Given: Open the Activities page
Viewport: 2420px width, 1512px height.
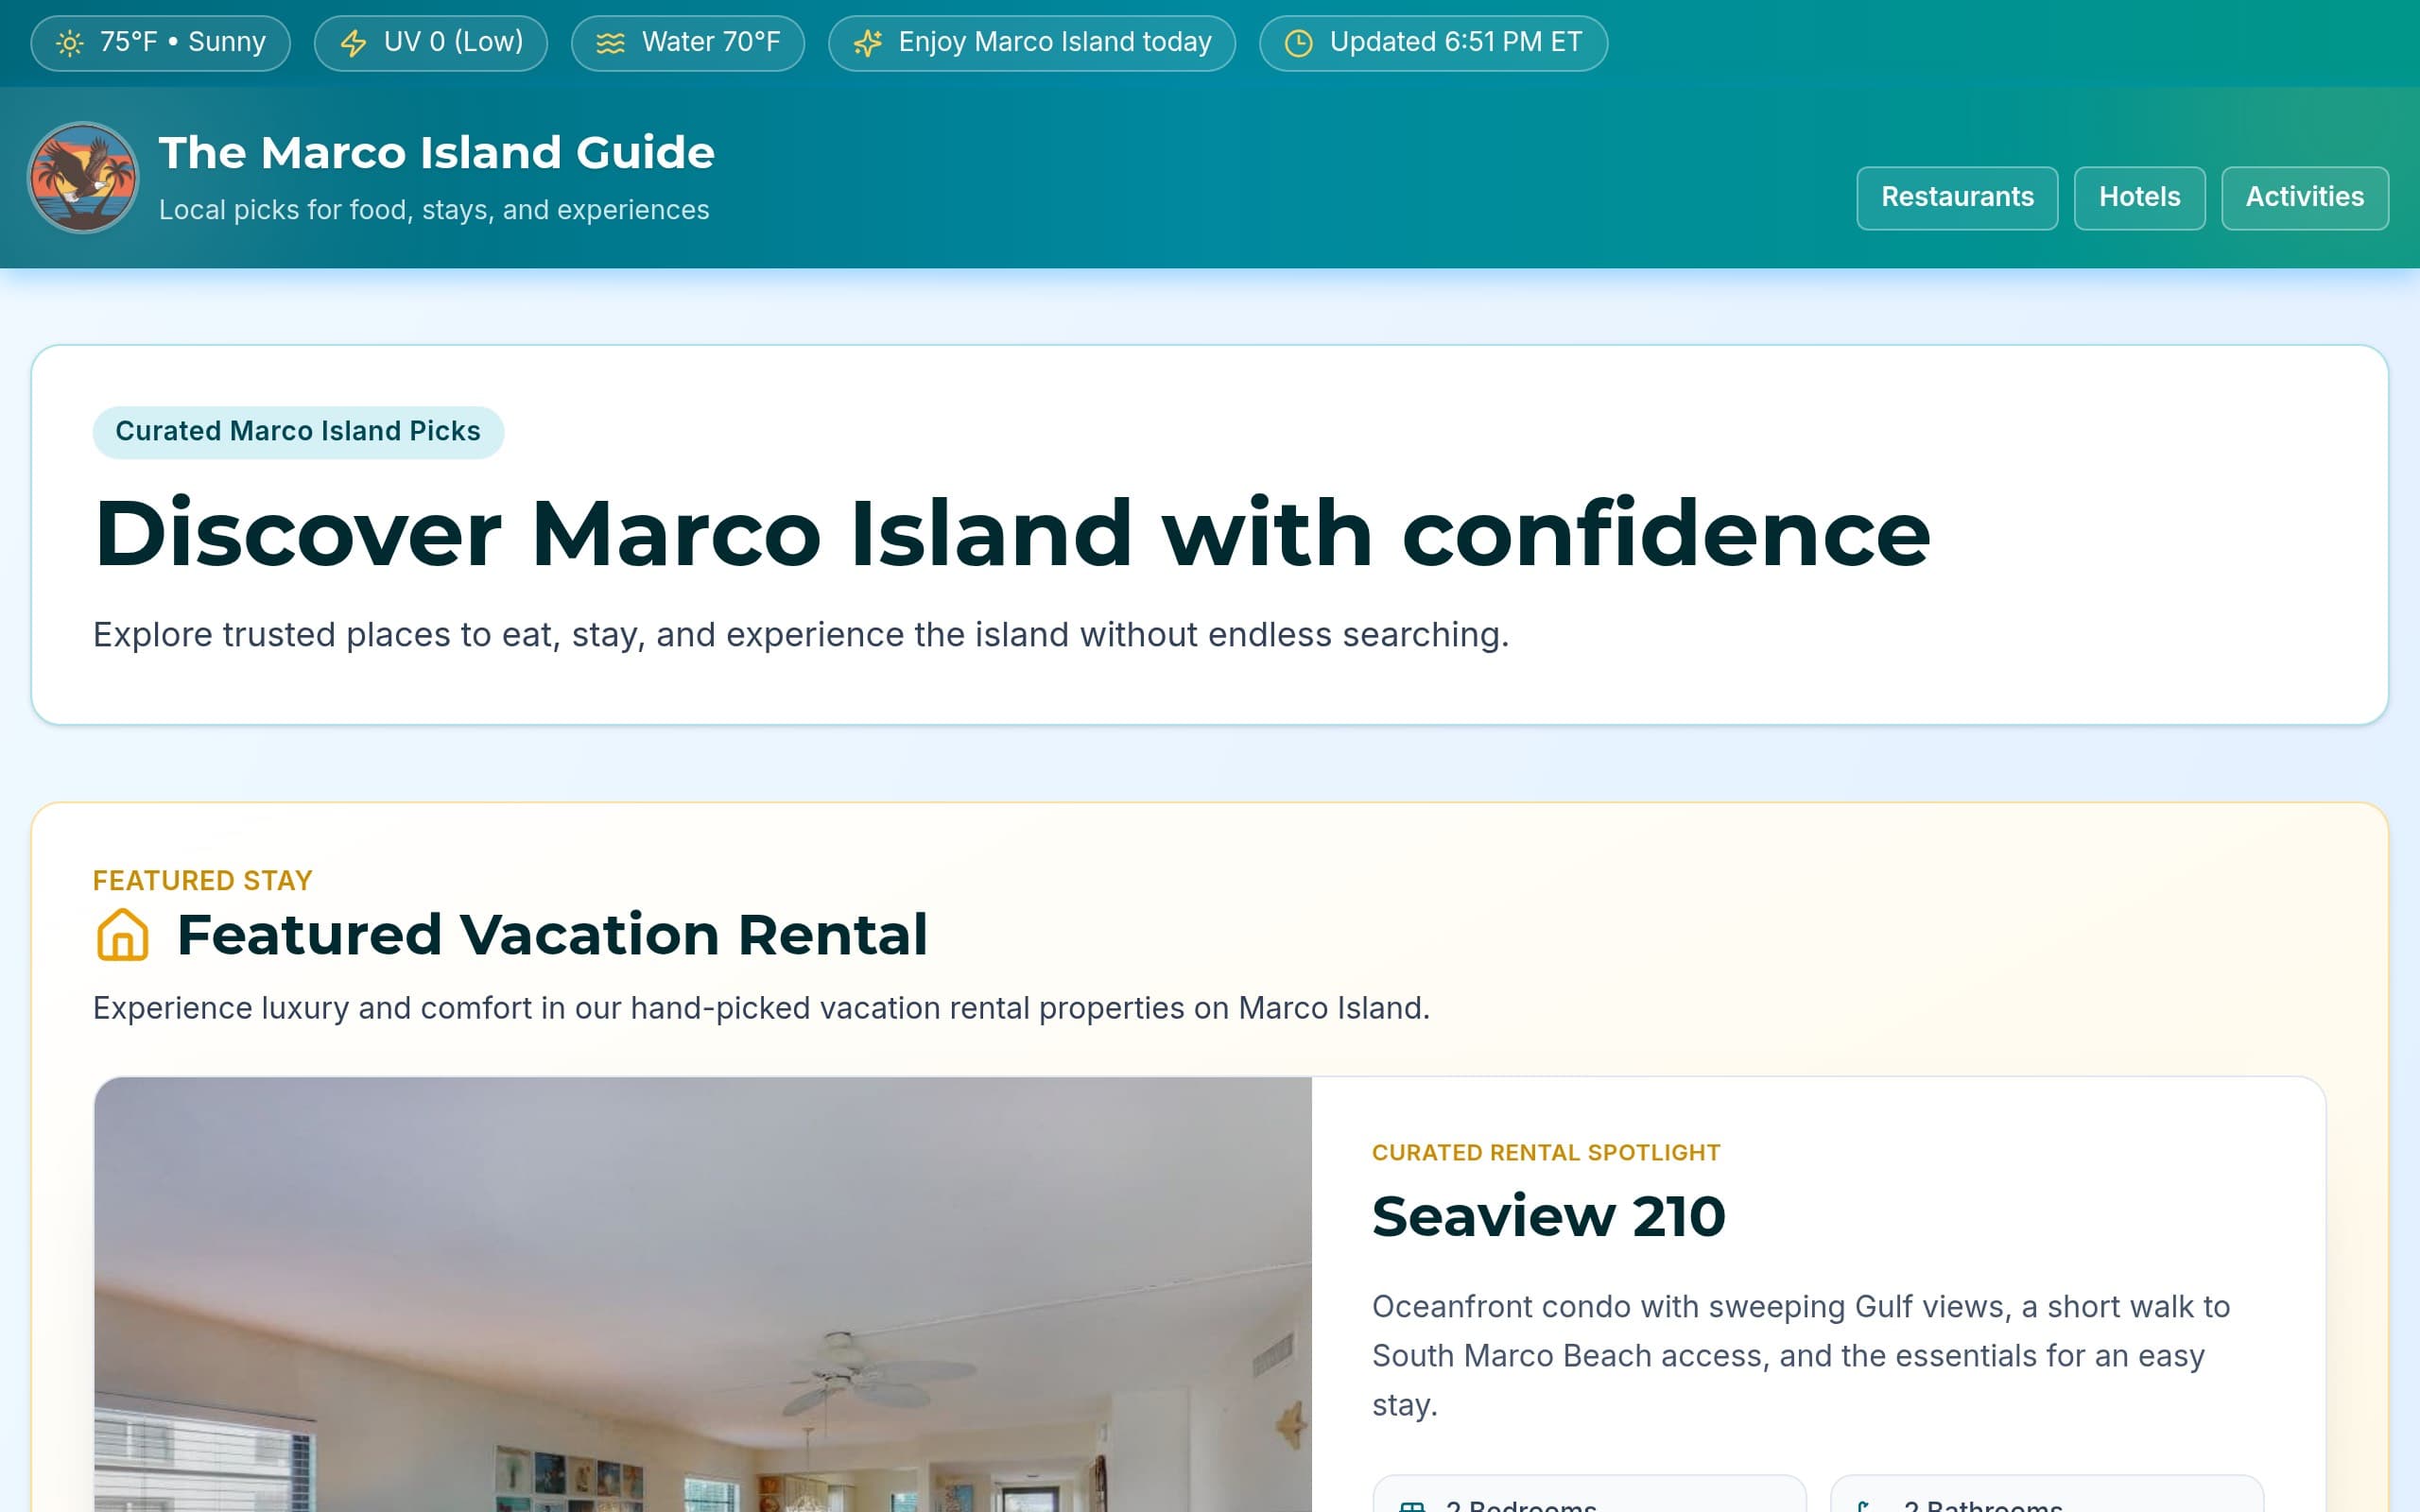Looking at the screenshot, I should (x=2305, y=197).
